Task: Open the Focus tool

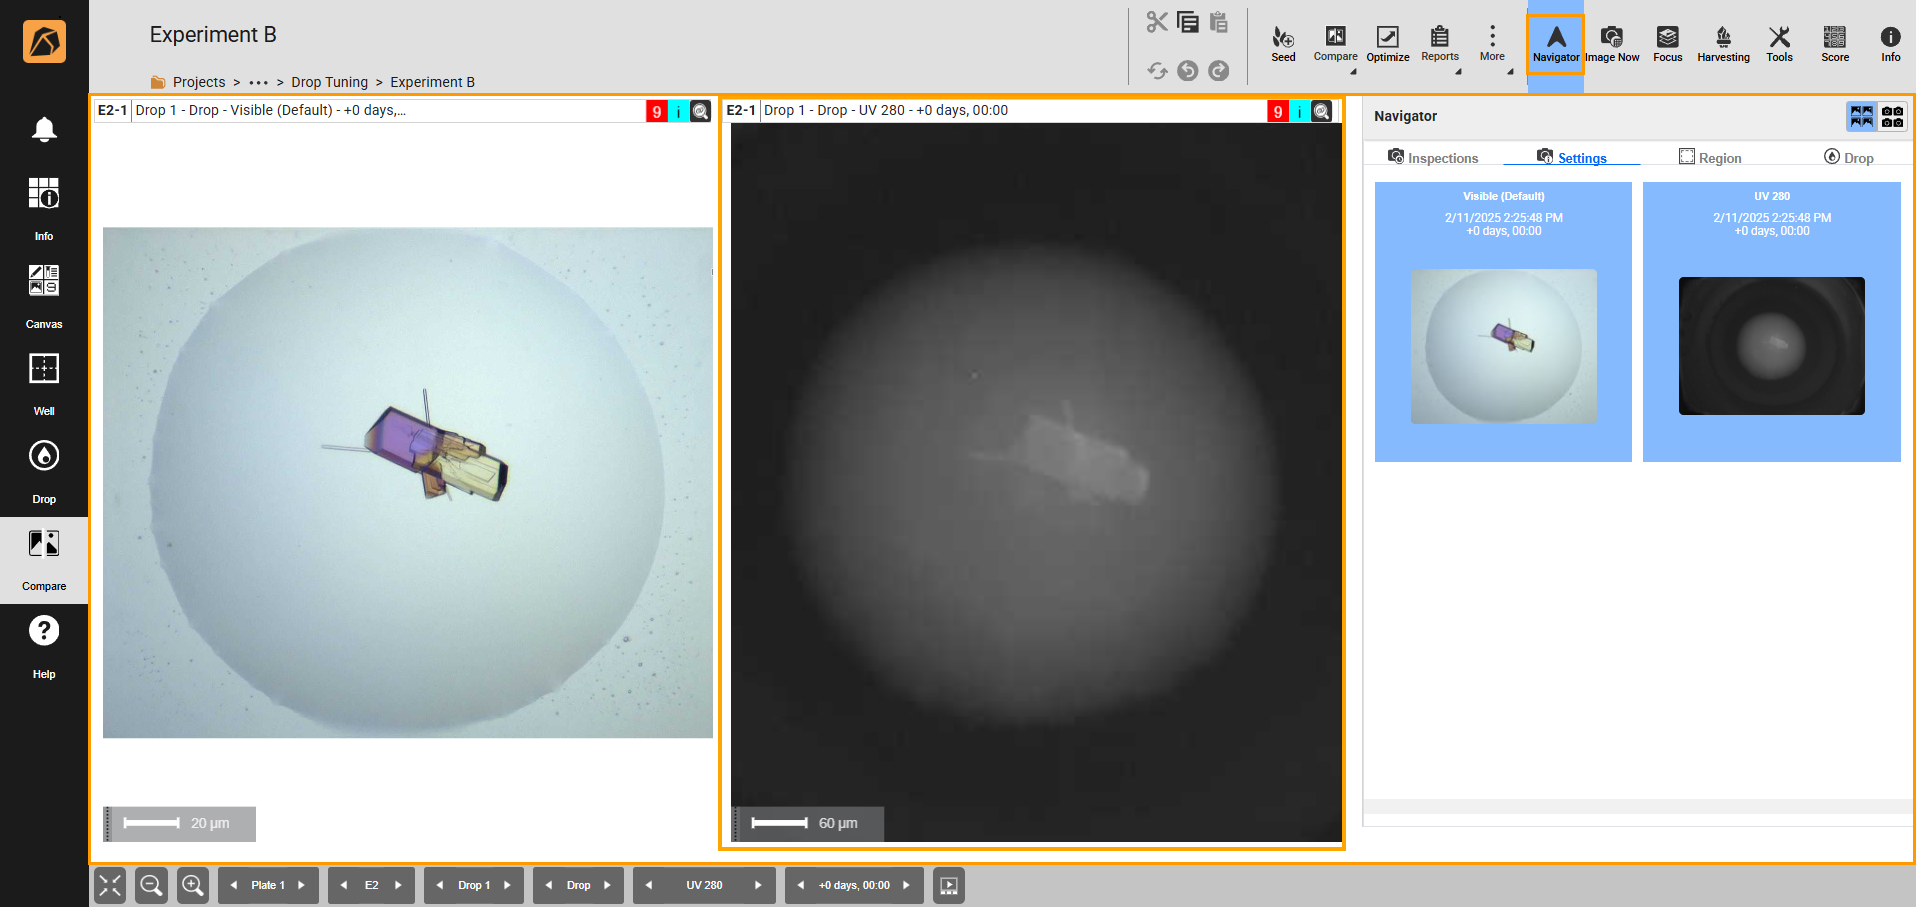Action: tap(1667, 44)
